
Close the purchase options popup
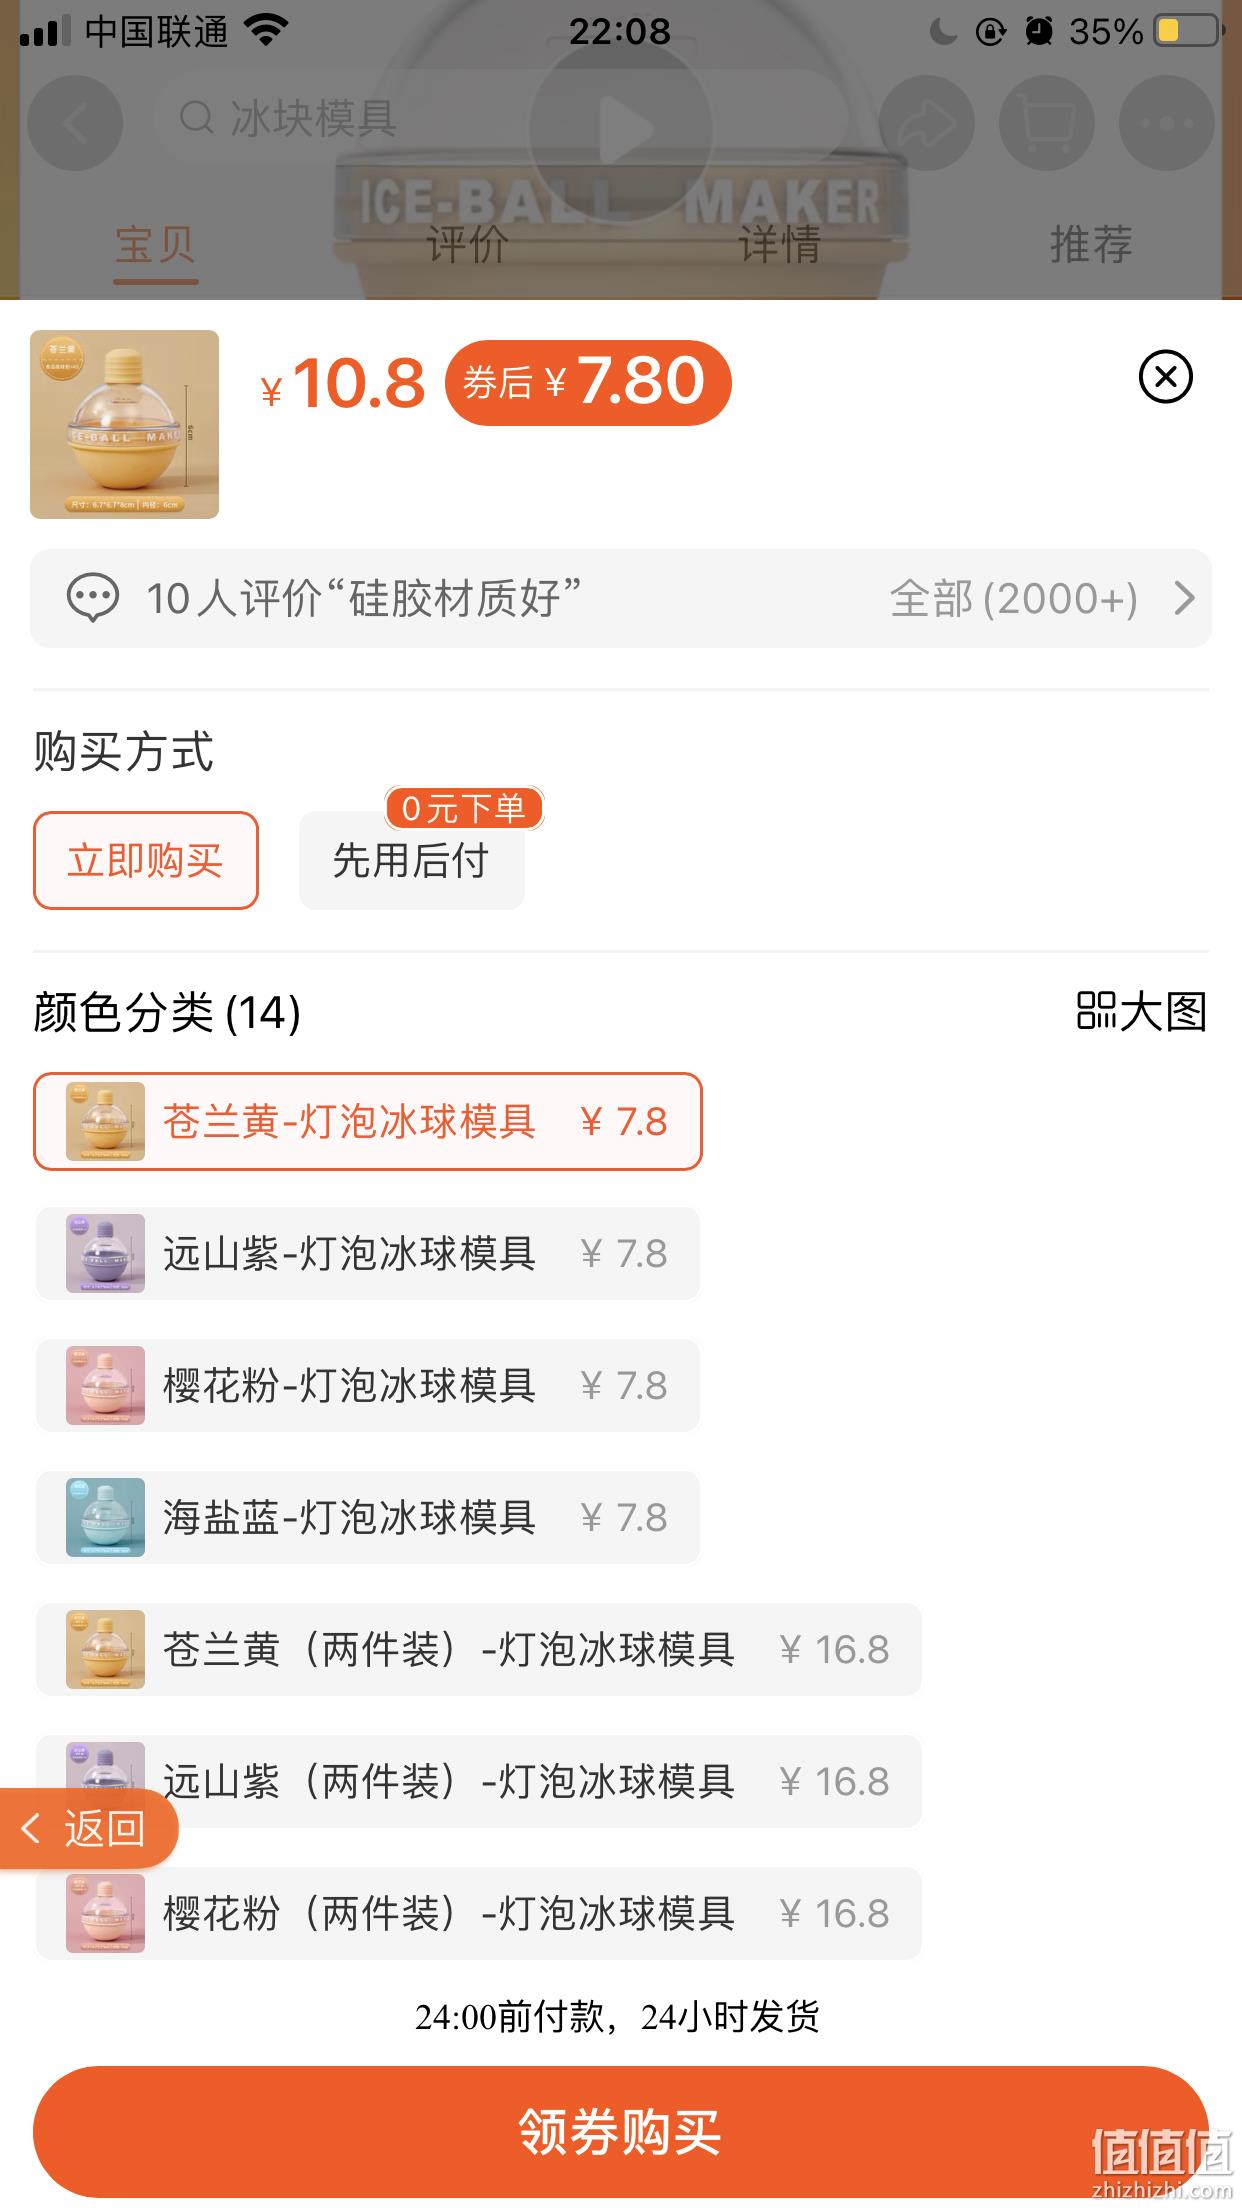coord(1165,377)
